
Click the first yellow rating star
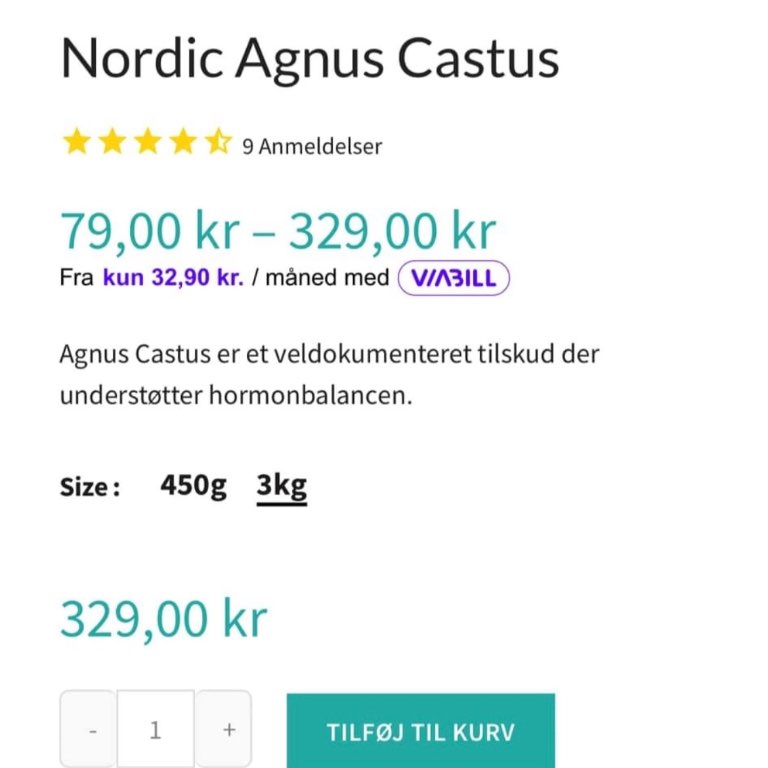coord(77,142)
